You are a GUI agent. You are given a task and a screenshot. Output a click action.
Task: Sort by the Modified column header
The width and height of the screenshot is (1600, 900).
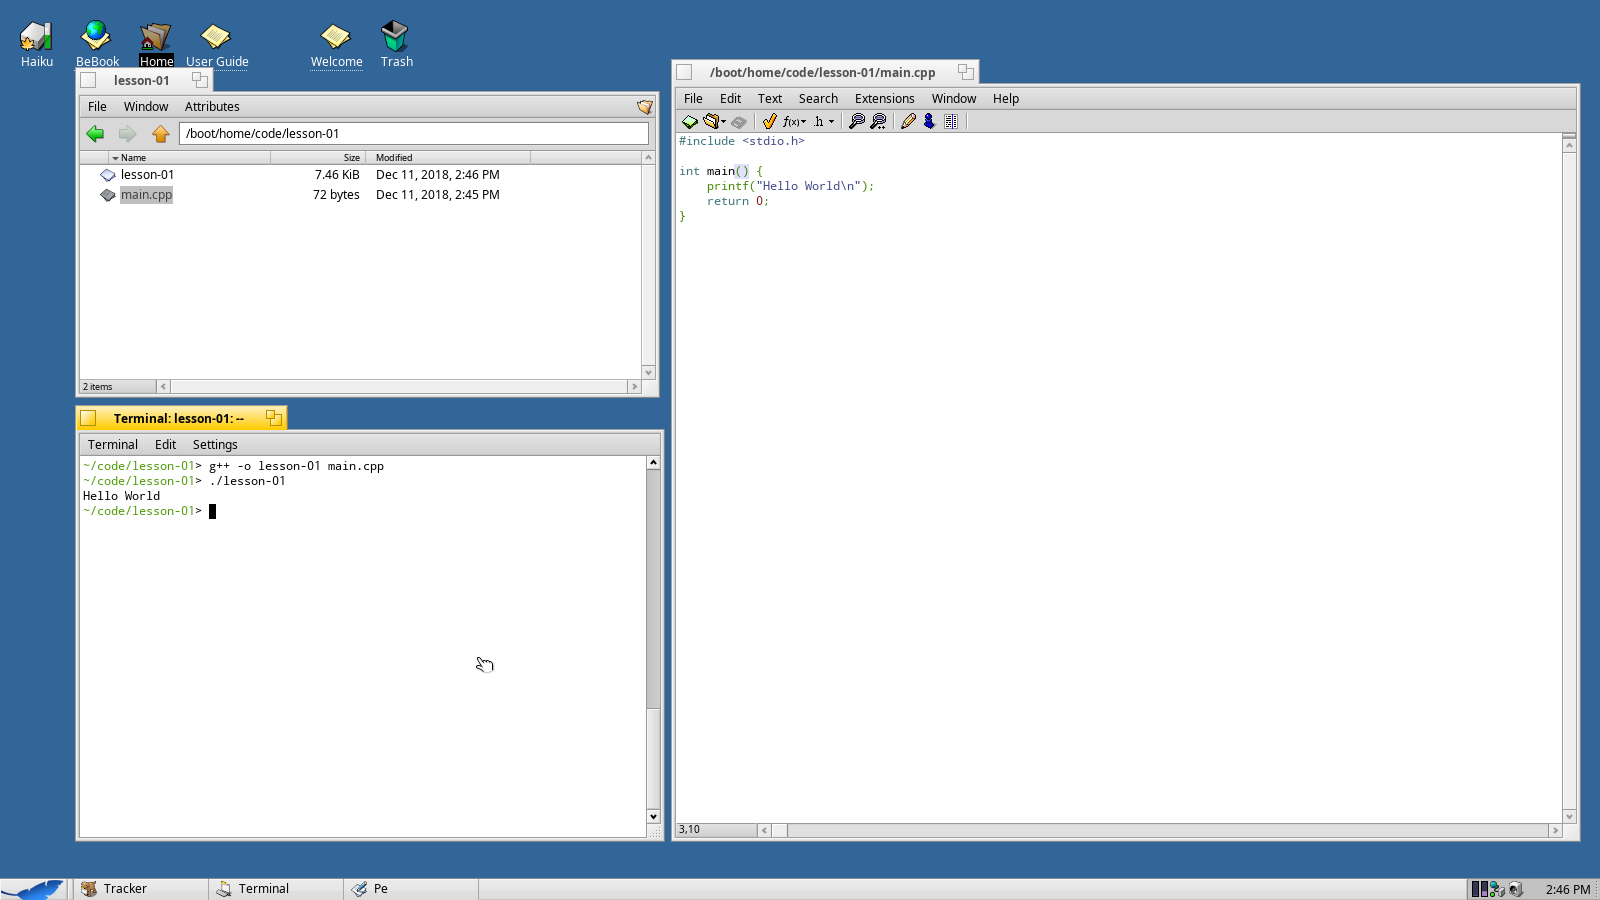(x=448, y=158)
